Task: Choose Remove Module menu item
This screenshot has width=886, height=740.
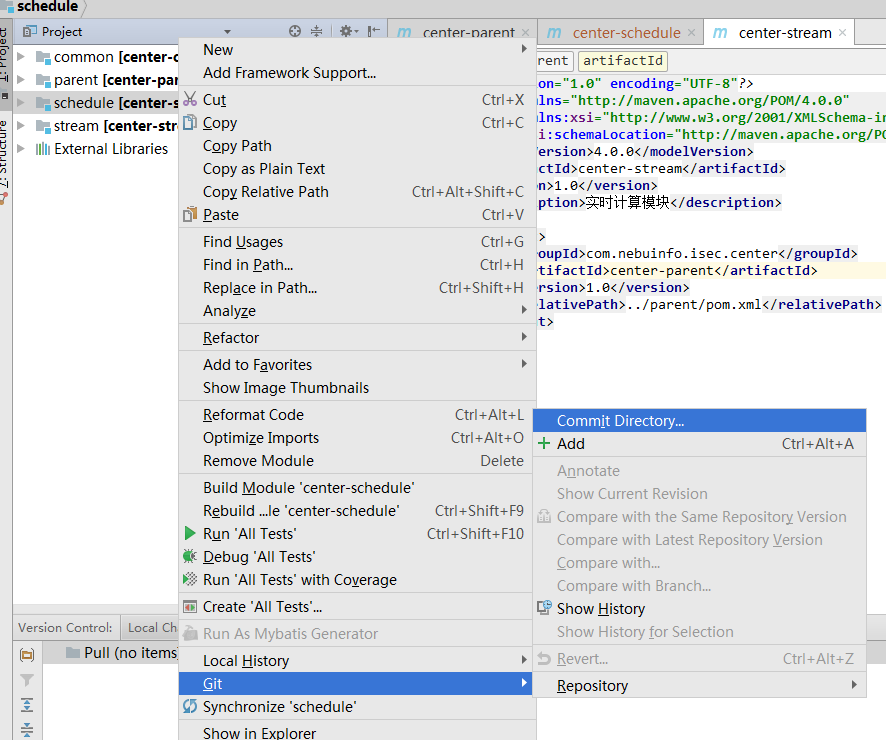Action: click(356, 460)
